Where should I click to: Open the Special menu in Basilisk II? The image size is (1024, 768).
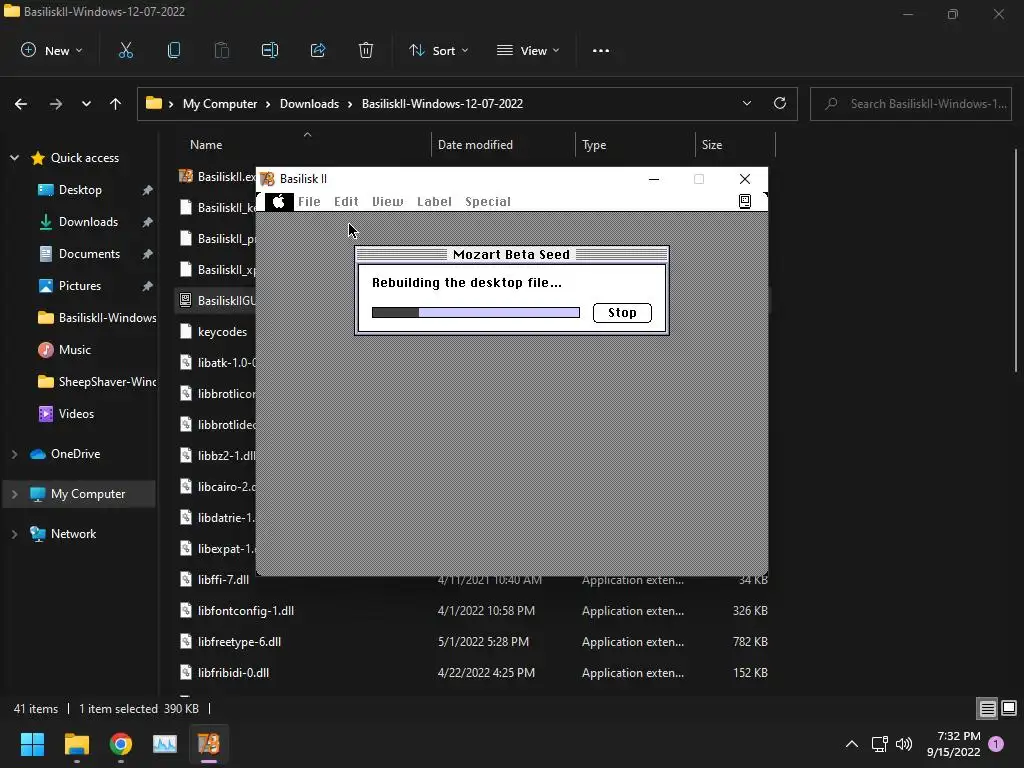pos(488,202)
